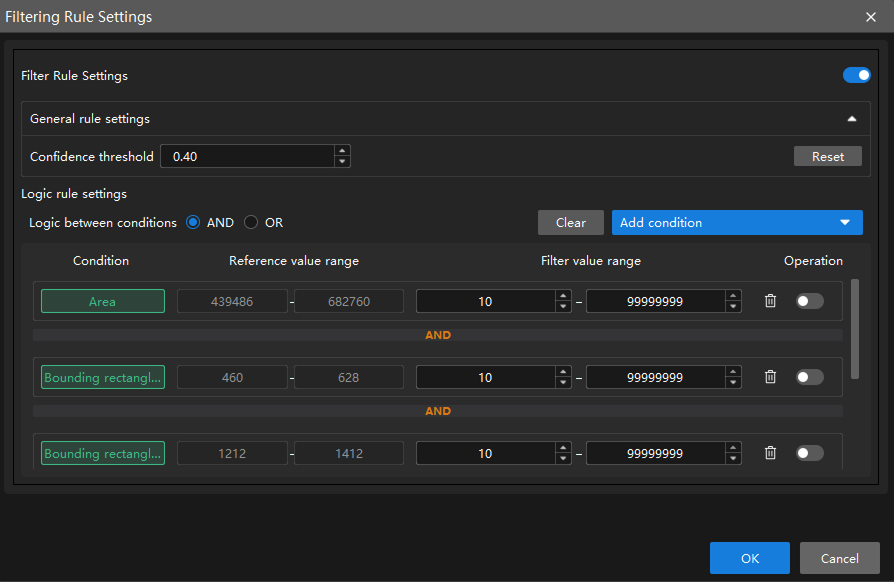
Task: Increase 1212-1412 row minimum filter value
Action: [x=563, y=448]
